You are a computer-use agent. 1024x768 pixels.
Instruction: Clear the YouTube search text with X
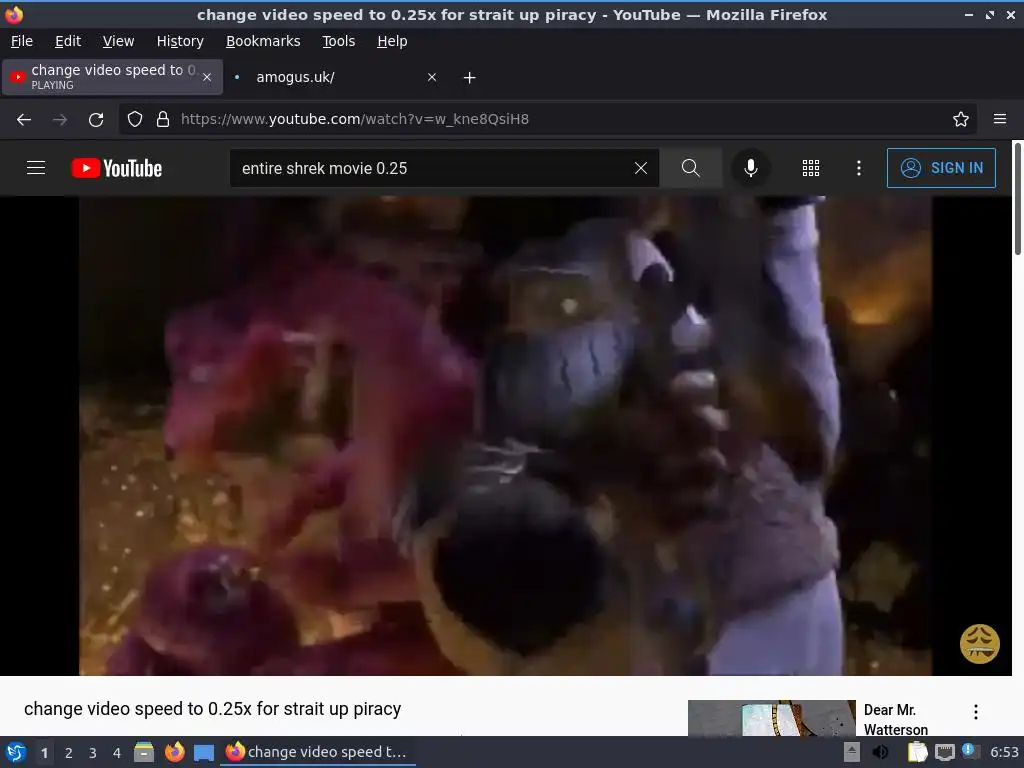(x=641, y=168)
